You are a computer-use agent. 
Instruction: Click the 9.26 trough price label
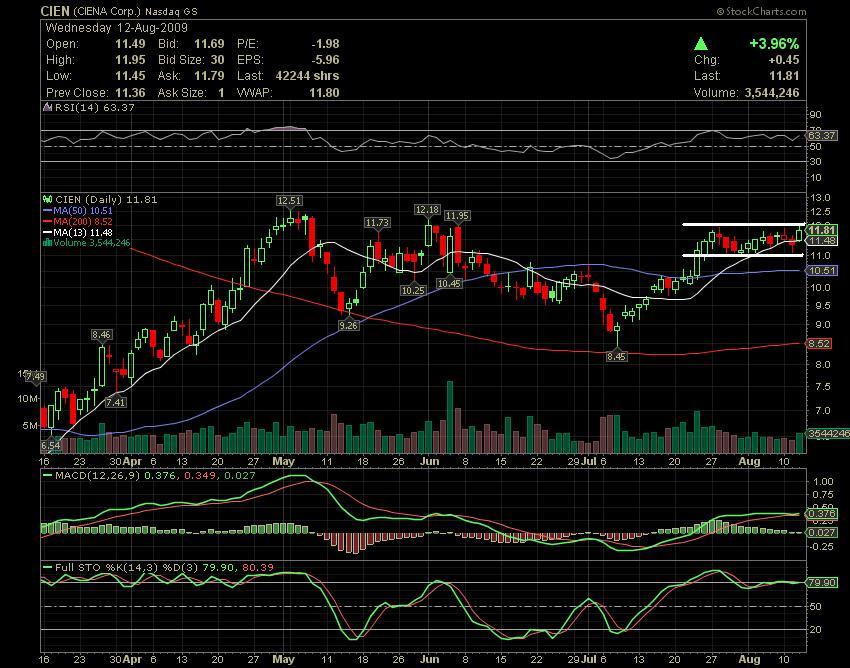tap(348, 326)
